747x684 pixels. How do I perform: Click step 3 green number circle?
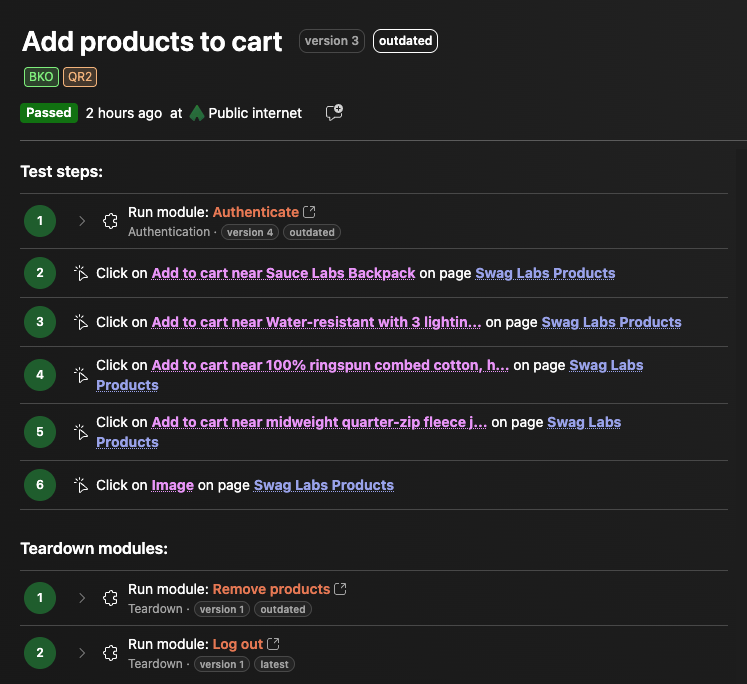40,322
